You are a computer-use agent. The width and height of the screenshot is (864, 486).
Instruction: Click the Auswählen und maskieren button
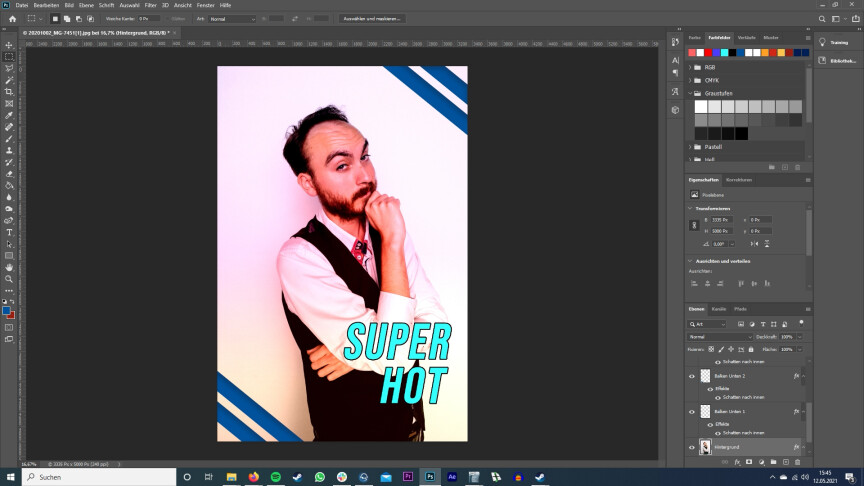(372, 18)
